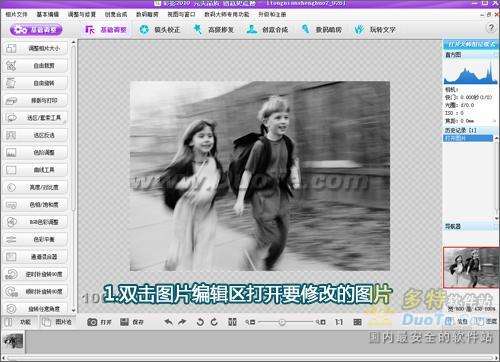Rotate image counterclockwise from bottom toolbar

click(200, 322)
